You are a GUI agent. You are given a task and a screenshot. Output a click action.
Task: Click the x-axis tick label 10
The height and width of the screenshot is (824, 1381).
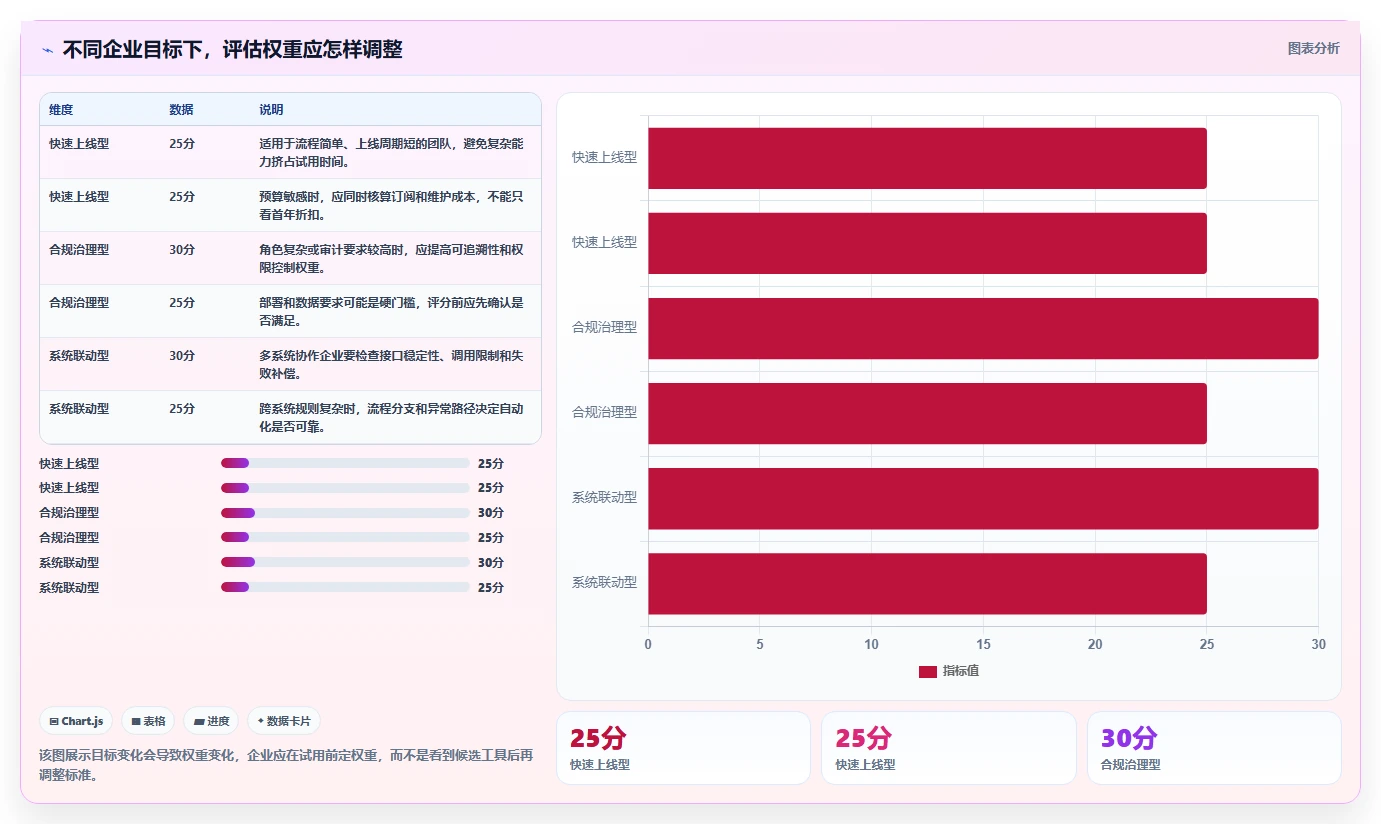click(x=872, y=644)
